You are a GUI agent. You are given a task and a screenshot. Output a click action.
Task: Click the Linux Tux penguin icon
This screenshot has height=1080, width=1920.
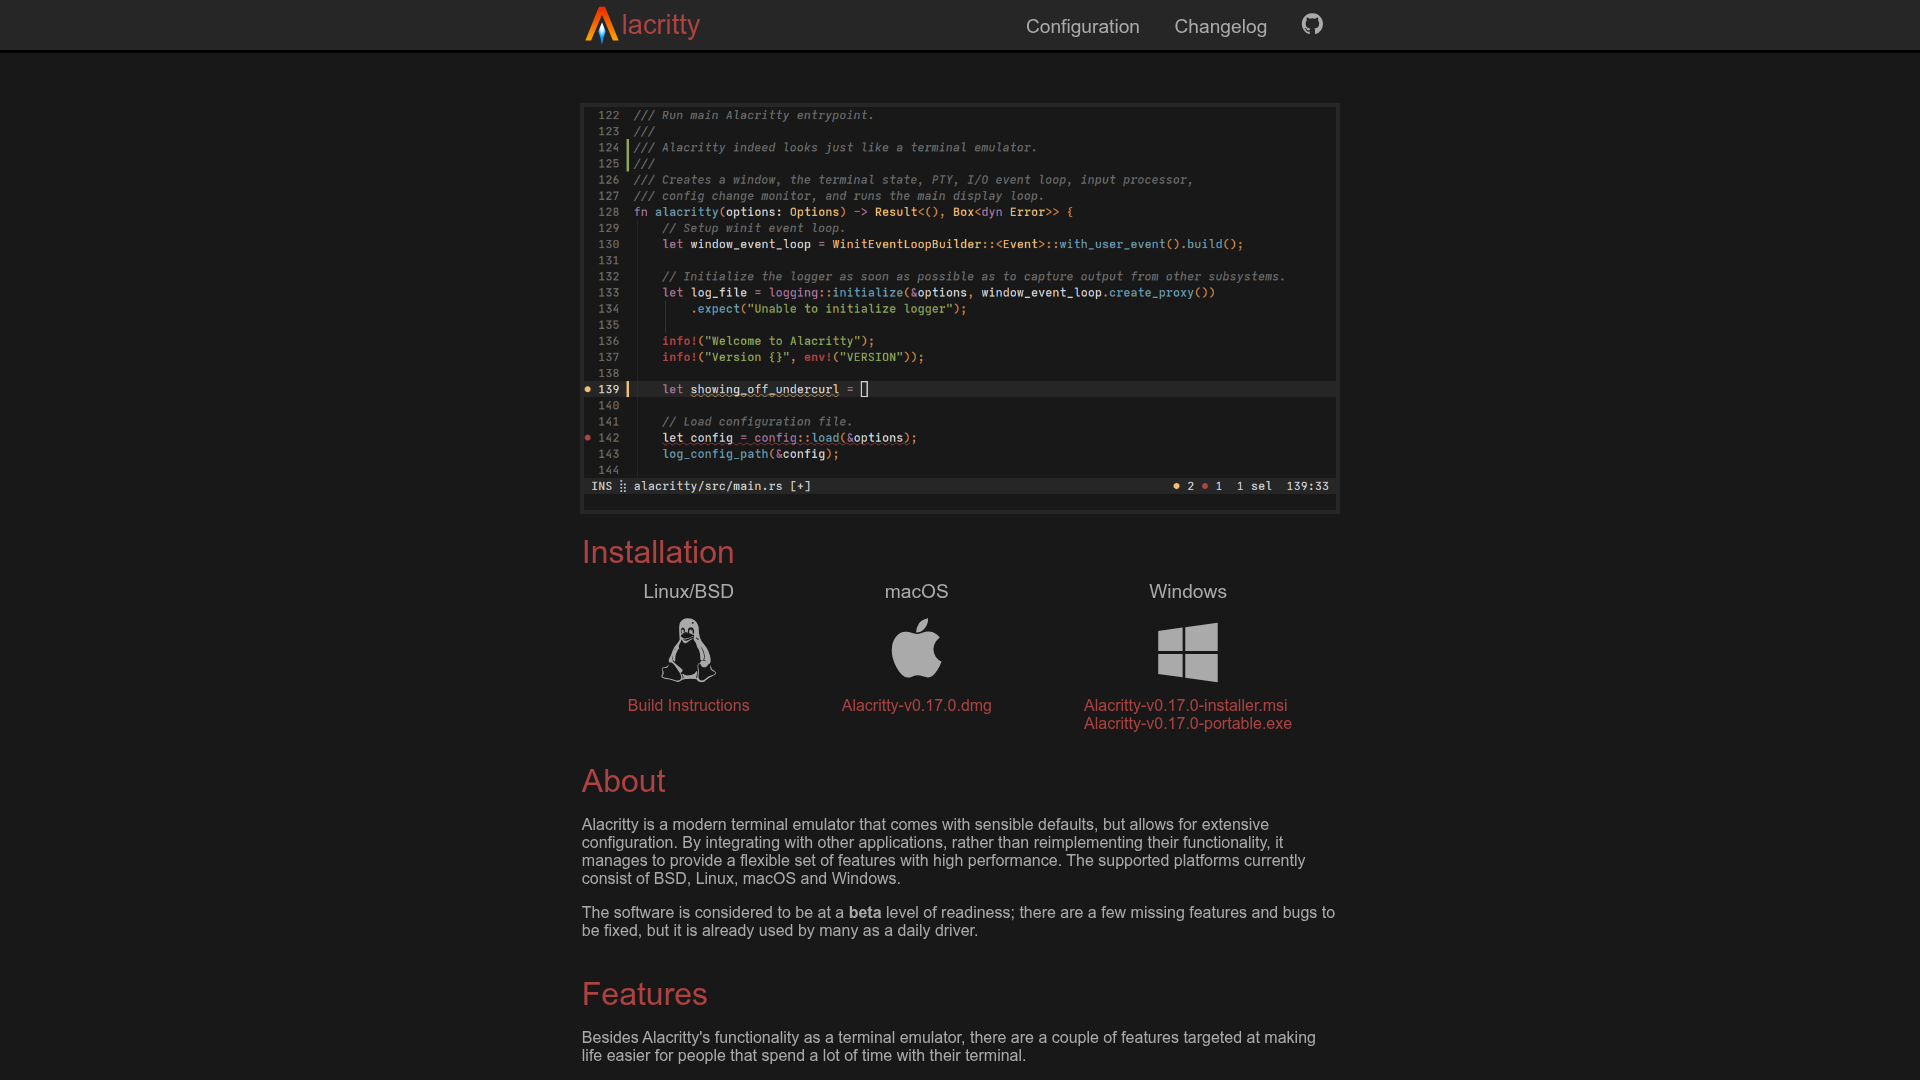(x=688, y=650)
